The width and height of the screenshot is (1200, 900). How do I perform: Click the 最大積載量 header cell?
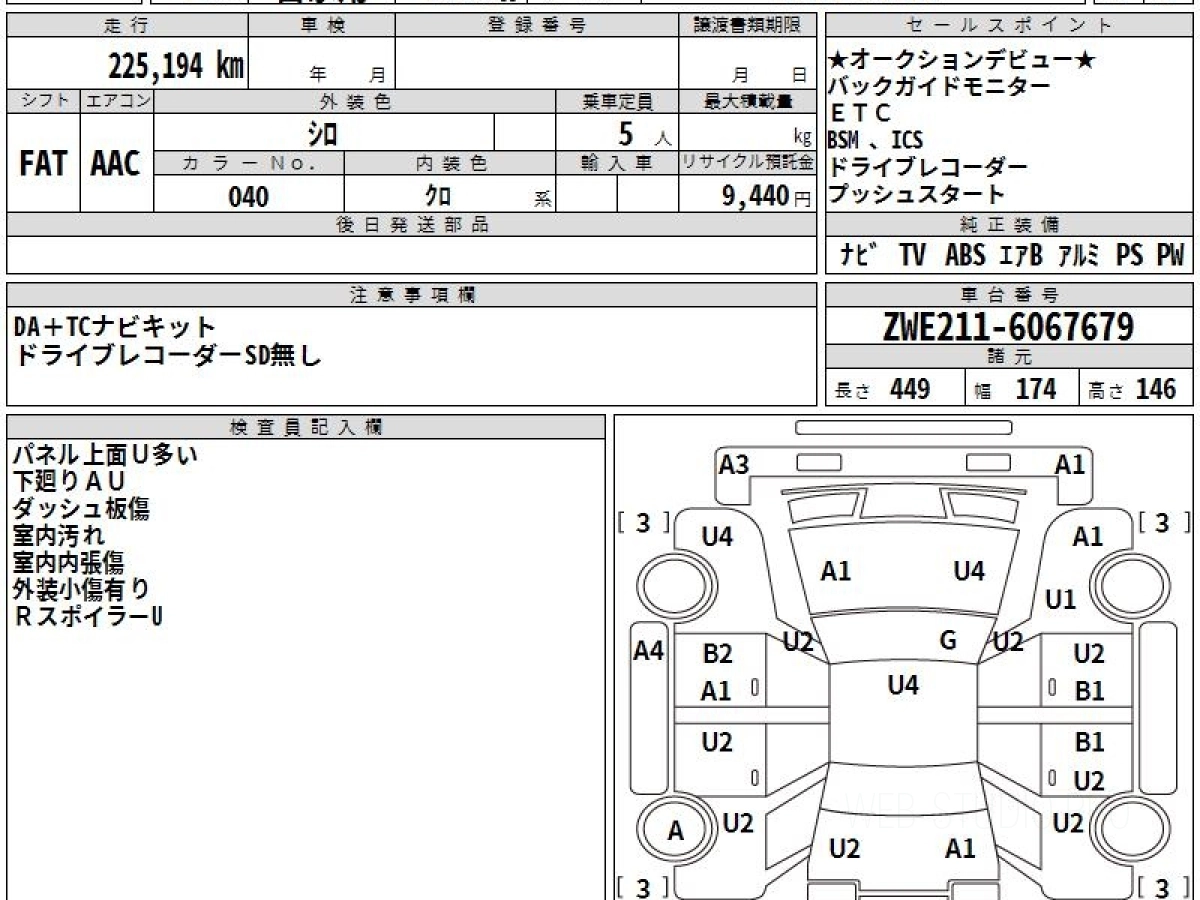click(x=747, y=101)
